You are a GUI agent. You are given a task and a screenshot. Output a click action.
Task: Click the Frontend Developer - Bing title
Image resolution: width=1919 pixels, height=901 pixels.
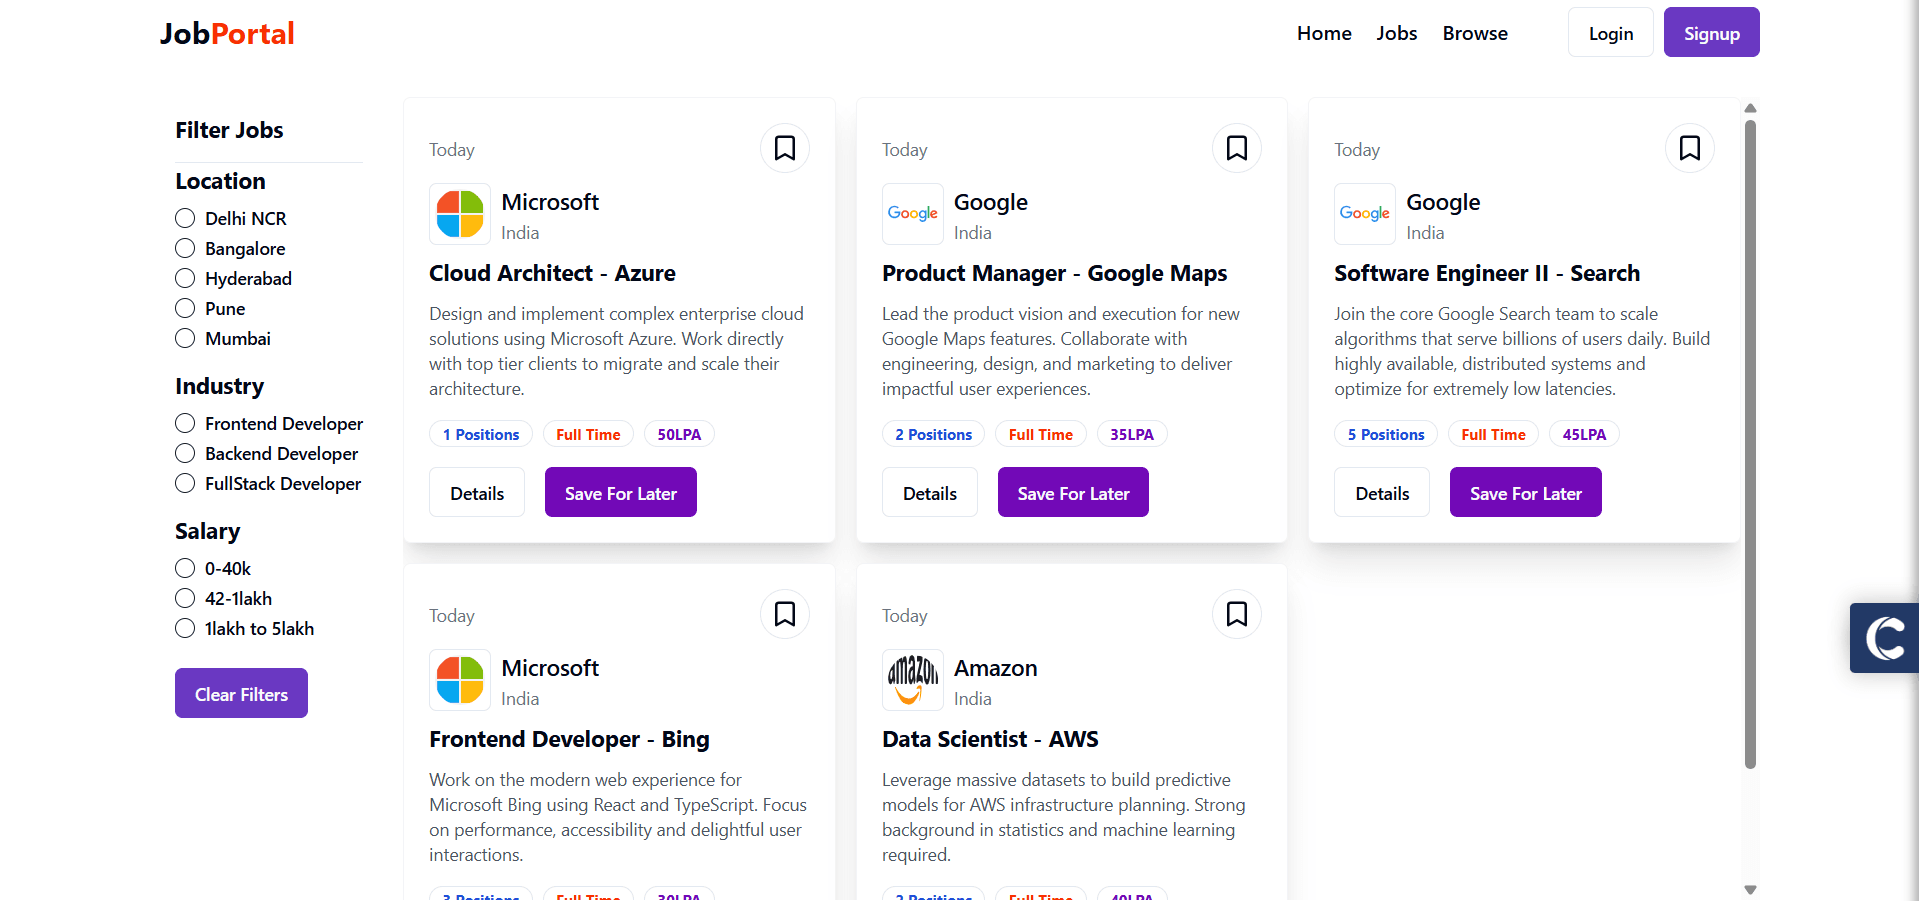569,739
